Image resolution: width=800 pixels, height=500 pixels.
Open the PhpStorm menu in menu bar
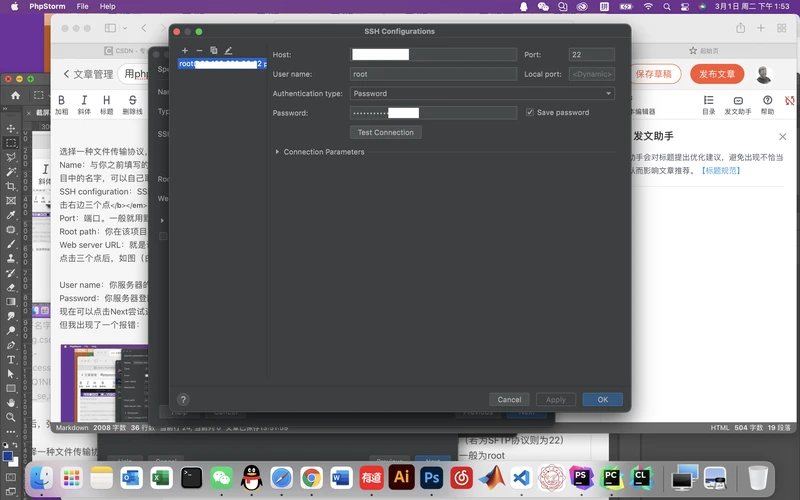point(47,6)
